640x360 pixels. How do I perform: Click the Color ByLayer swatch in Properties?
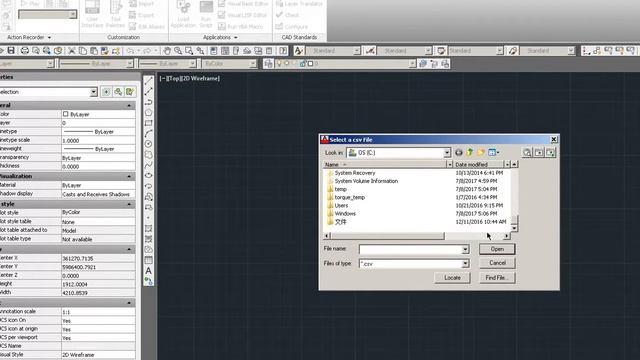[66, 114]
